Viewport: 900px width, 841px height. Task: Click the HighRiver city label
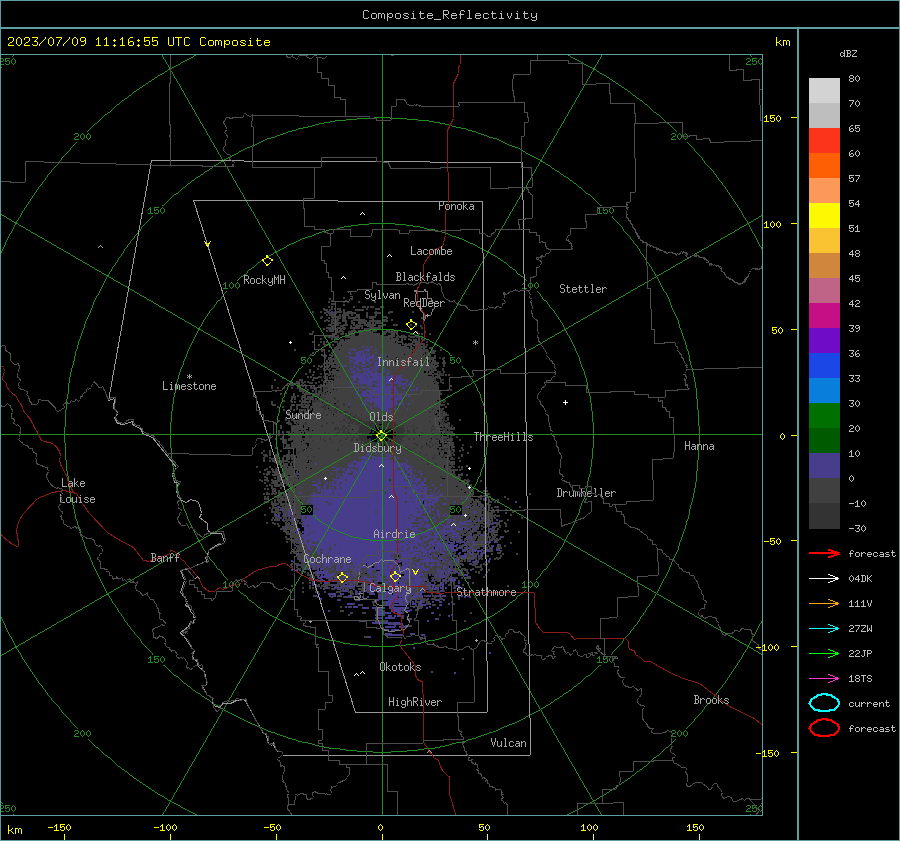click(x=415, y=702)
